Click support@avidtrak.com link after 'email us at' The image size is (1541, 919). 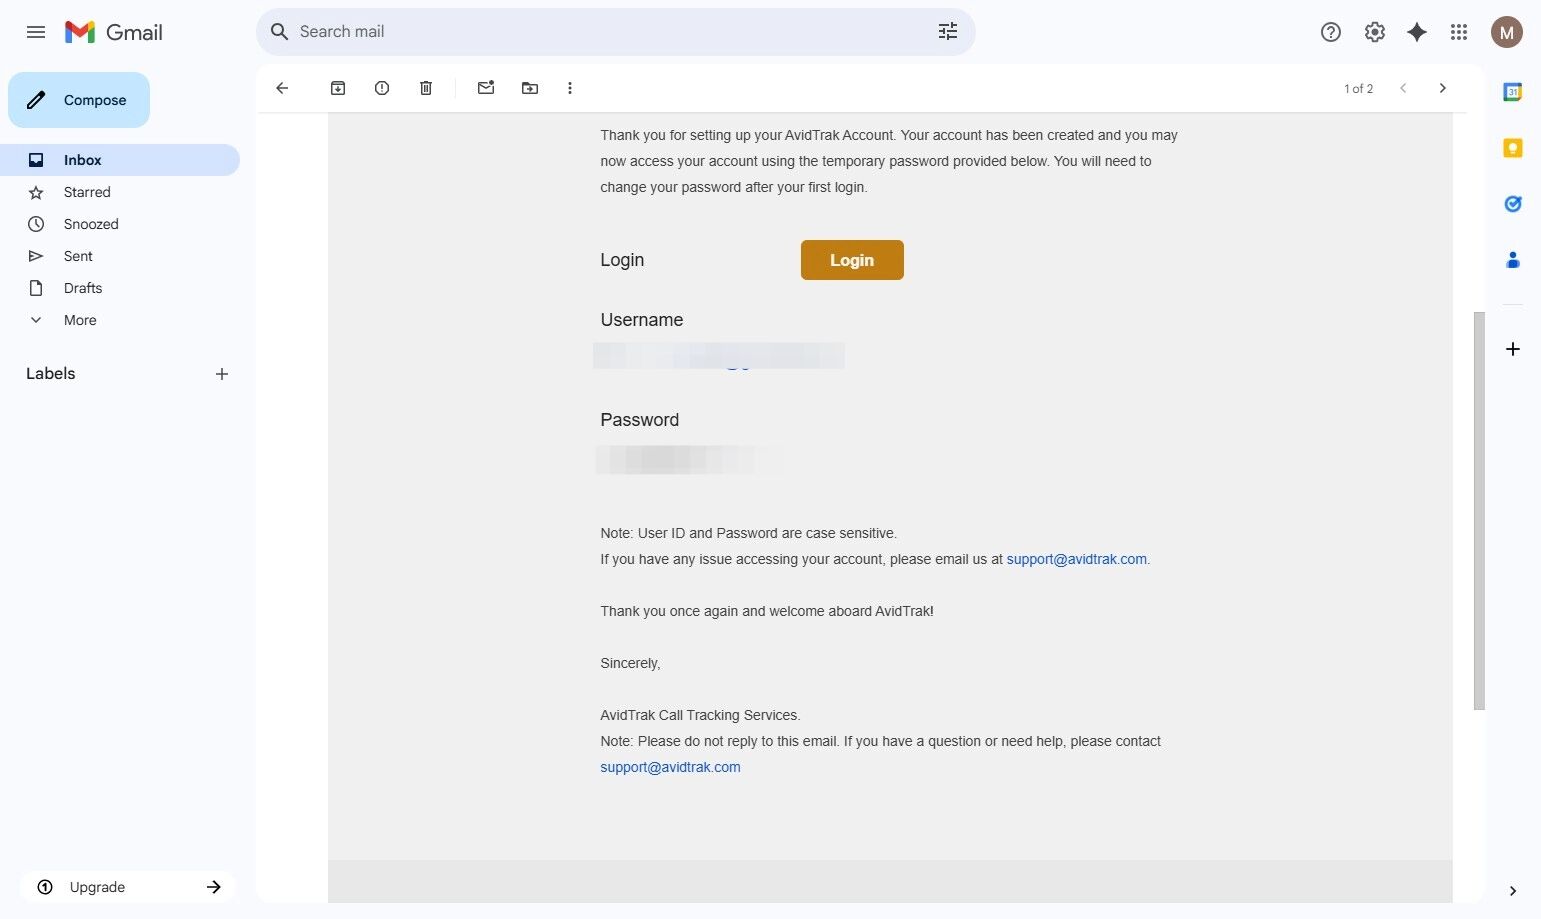click(x=1077, y=559)
